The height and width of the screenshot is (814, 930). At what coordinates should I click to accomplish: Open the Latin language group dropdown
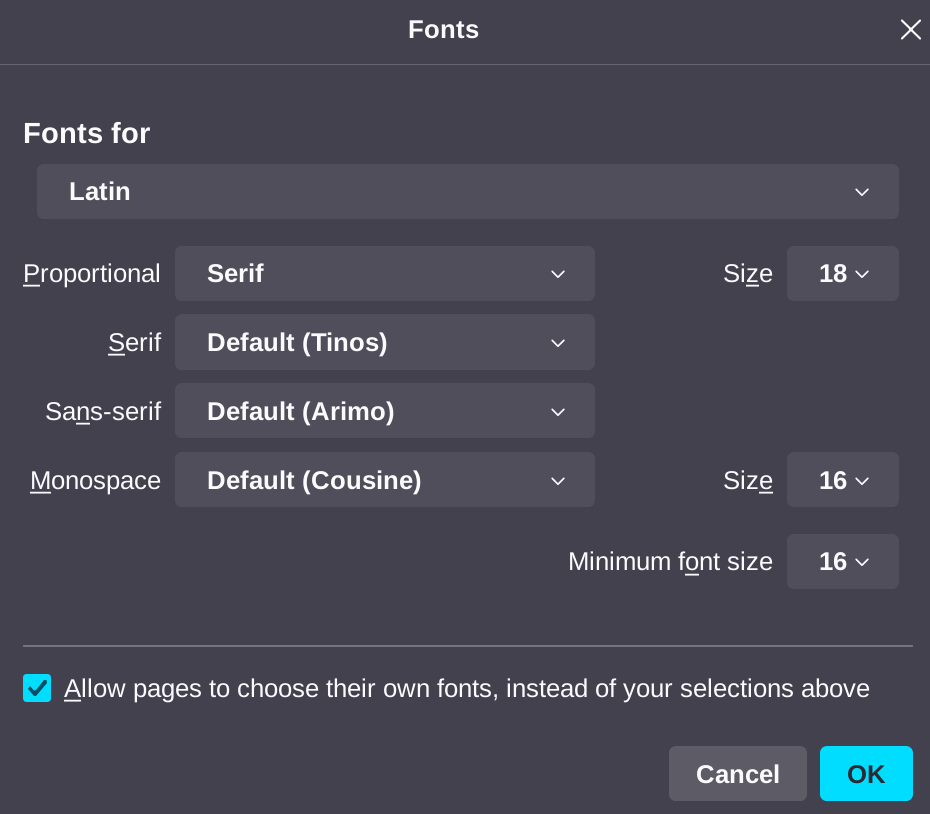[x=467, y=192]
